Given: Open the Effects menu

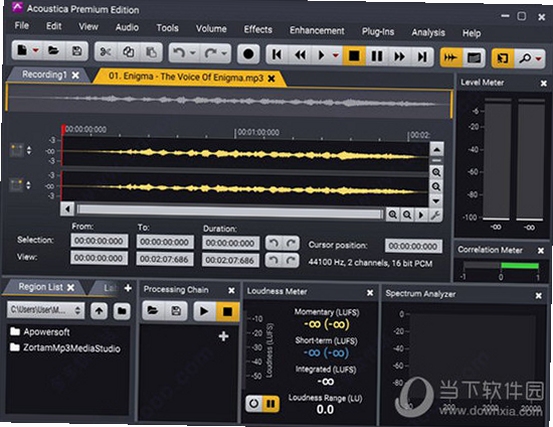Looking at the screenshot, I should (258, 29).
